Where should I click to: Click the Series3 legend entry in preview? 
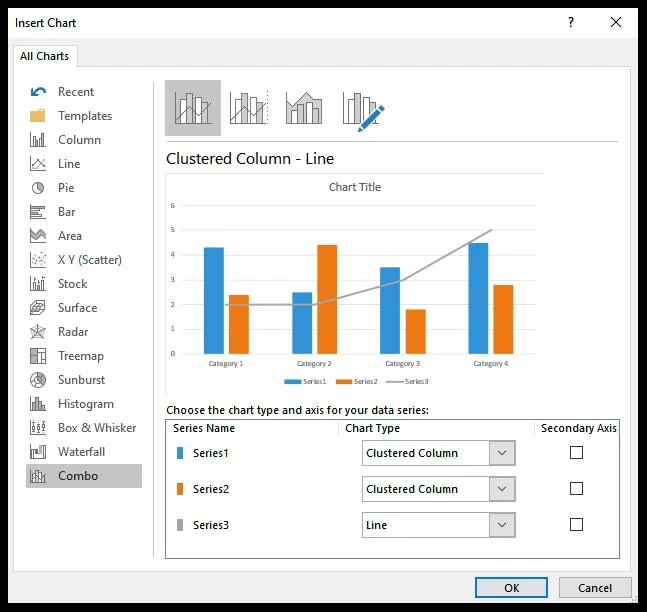[x=407, y=381]
